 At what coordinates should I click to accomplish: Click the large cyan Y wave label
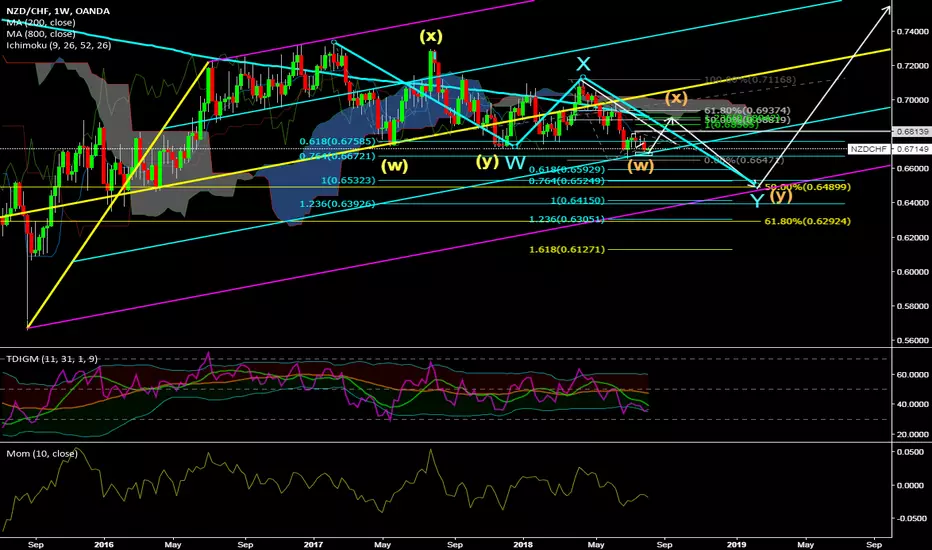757,201
